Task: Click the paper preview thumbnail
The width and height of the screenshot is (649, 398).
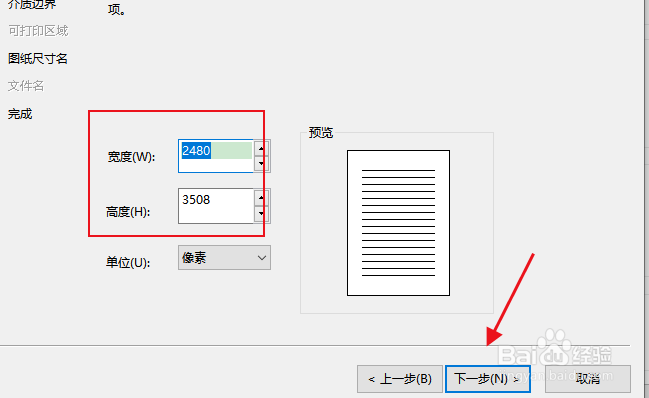Action: click(x=398, y=223)
